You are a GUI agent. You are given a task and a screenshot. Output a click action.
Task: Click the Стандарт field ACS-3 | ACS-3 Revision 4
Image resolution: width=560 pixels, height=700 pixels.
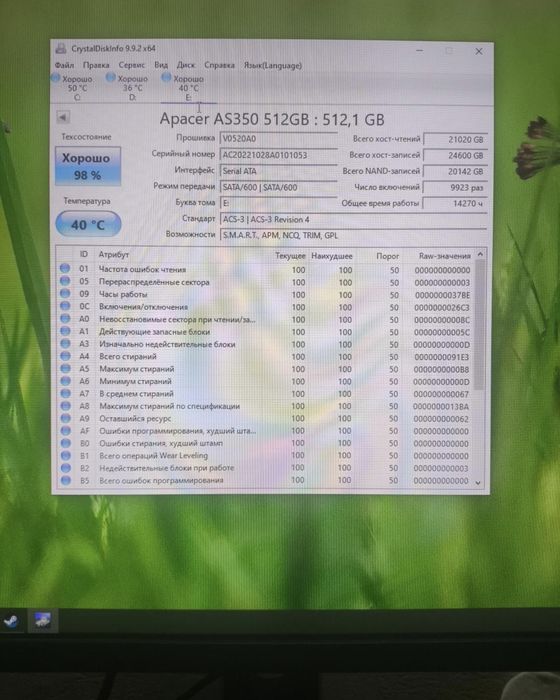[x=353, y=219]
